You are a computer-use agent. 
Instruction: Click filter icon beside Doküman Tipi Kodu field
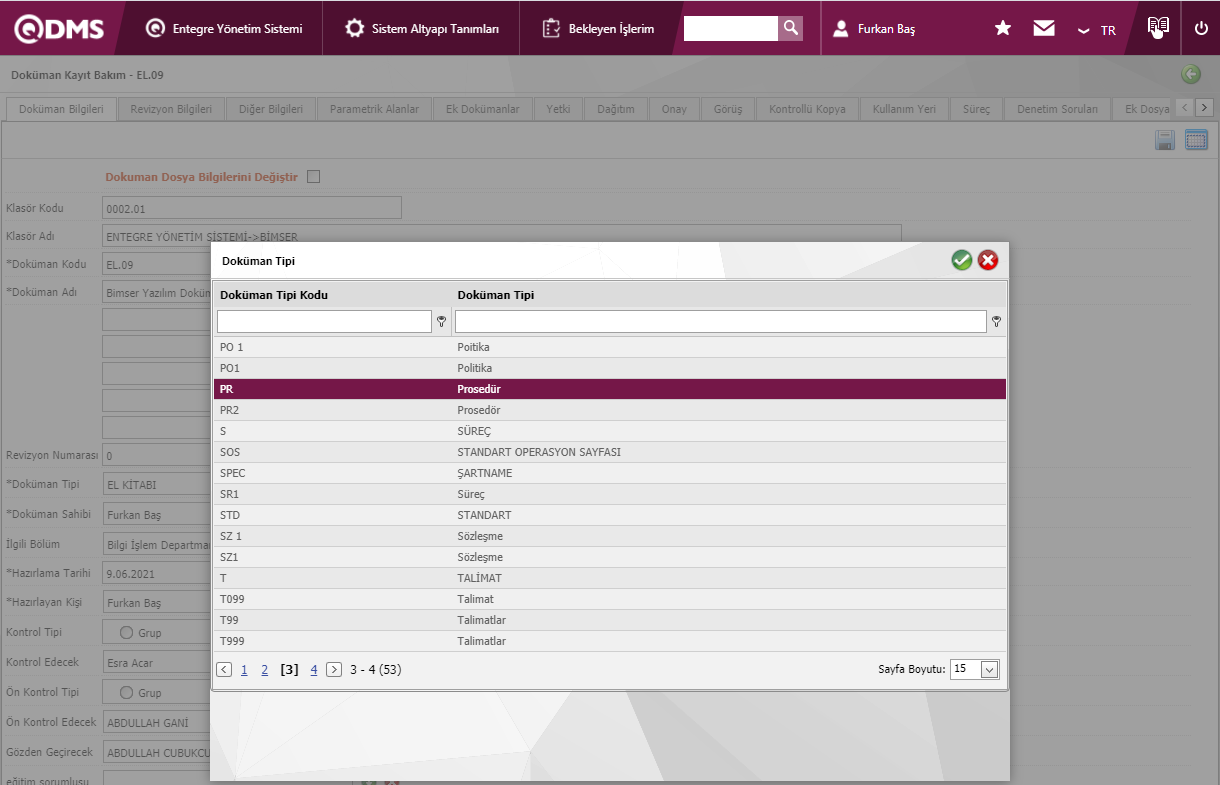tap(441, 322)
